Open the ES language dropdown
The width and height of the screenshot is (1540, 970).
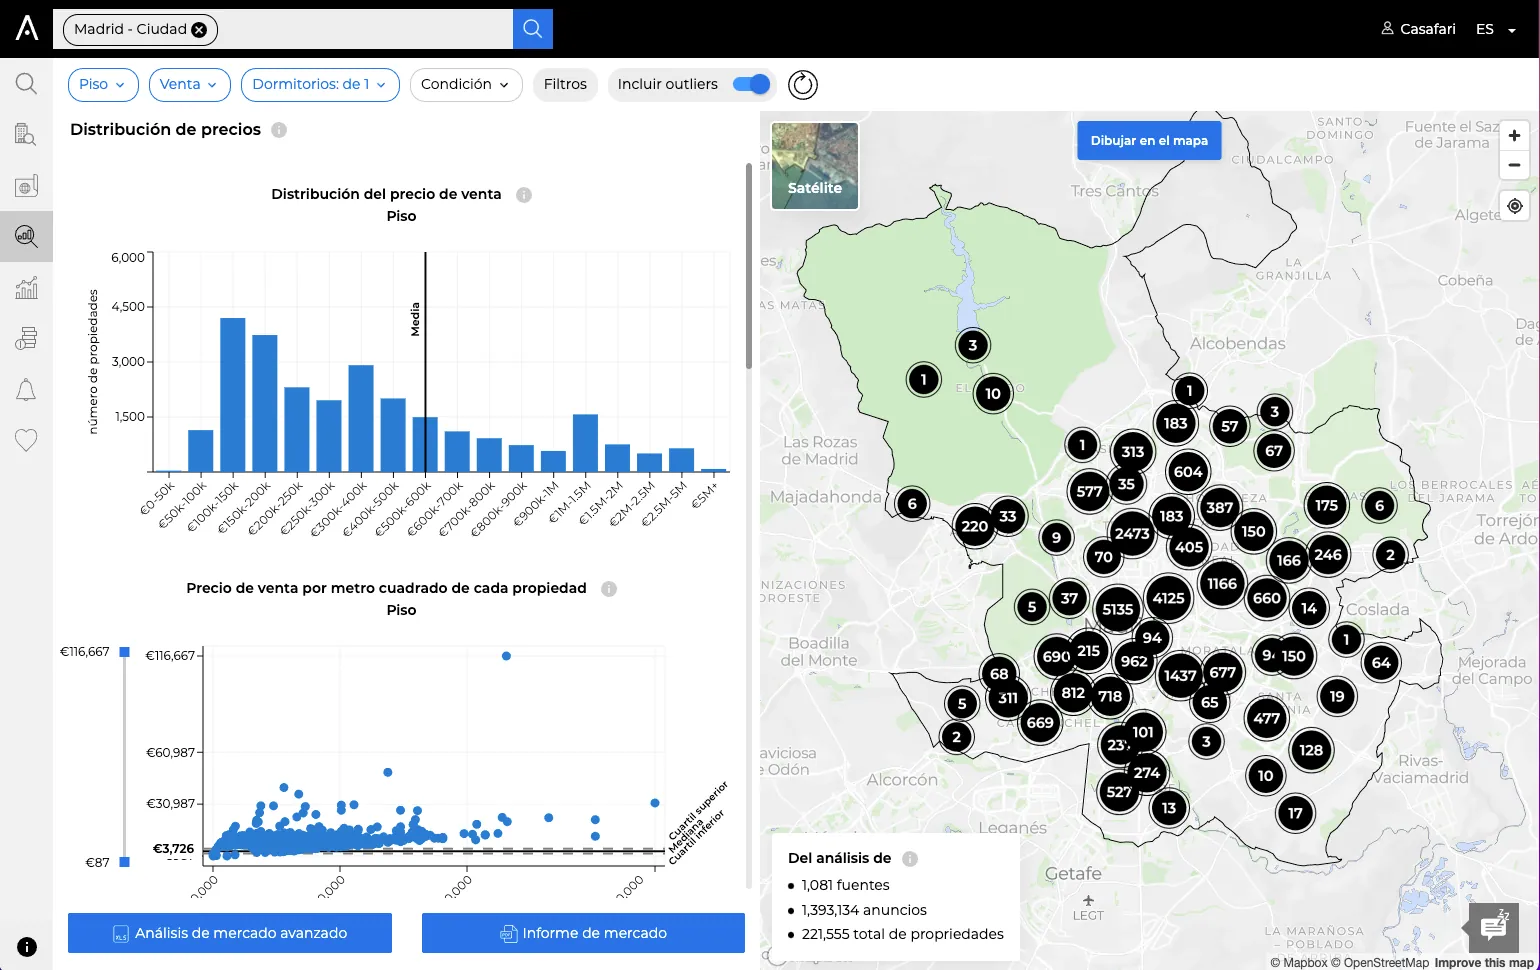point(1496,29)
